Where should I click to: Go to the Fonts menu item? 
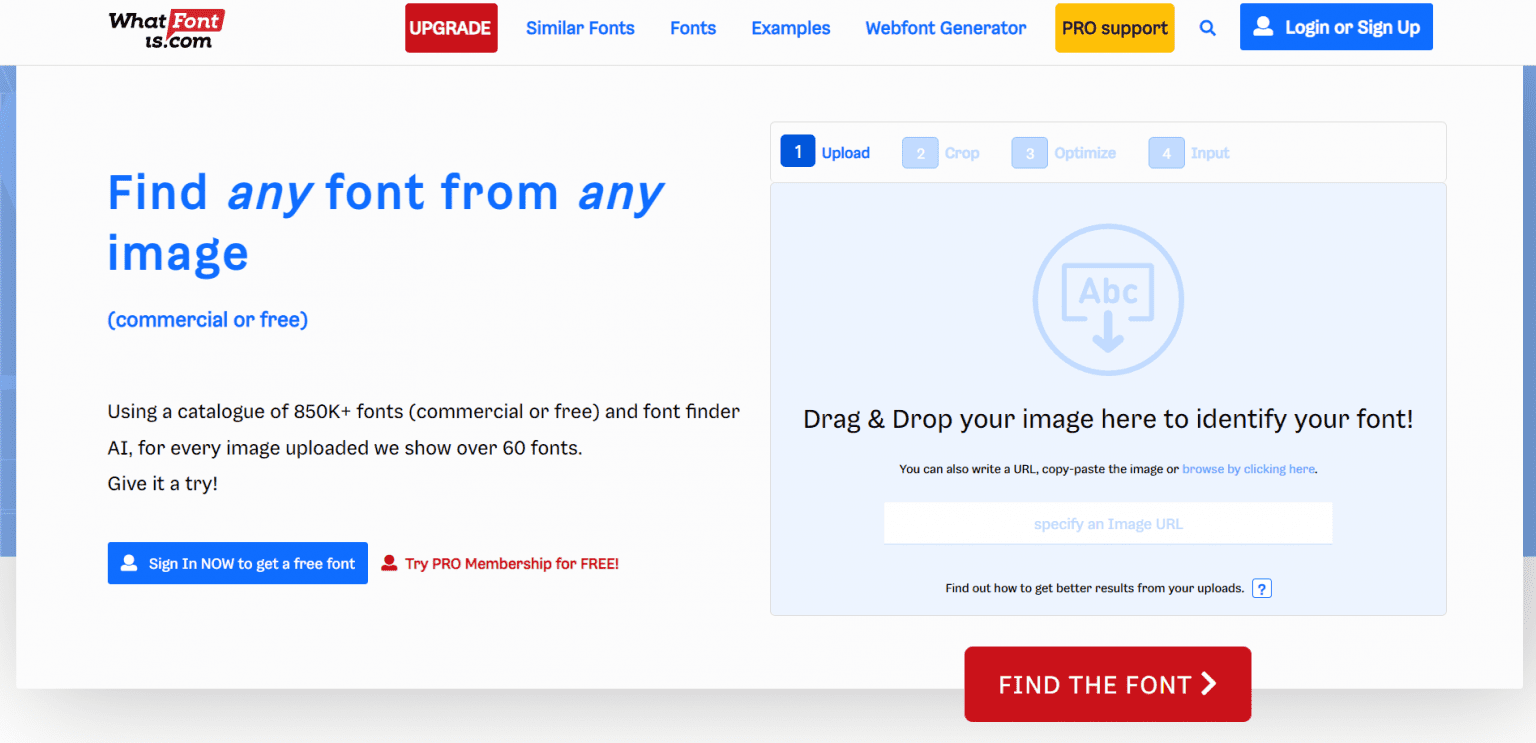coord(693,28)
